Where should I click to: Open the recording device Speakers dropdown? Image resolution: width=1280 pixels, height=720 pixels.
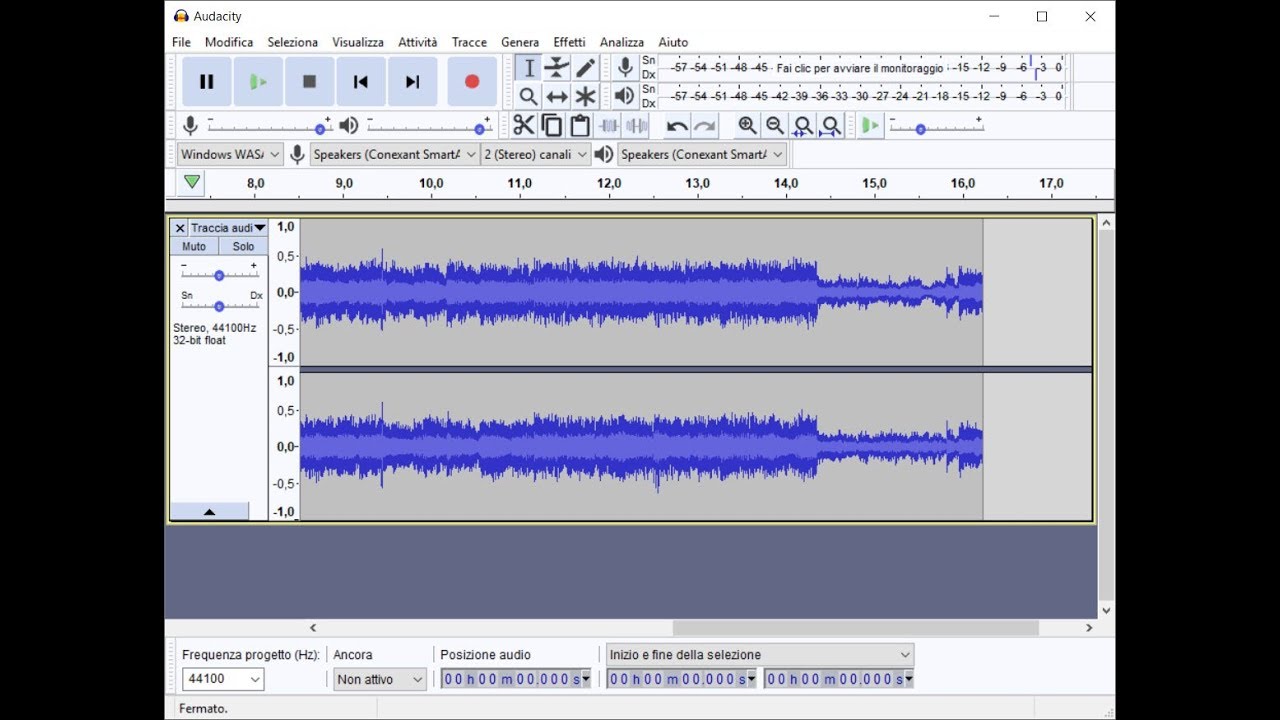coord(395,154)
